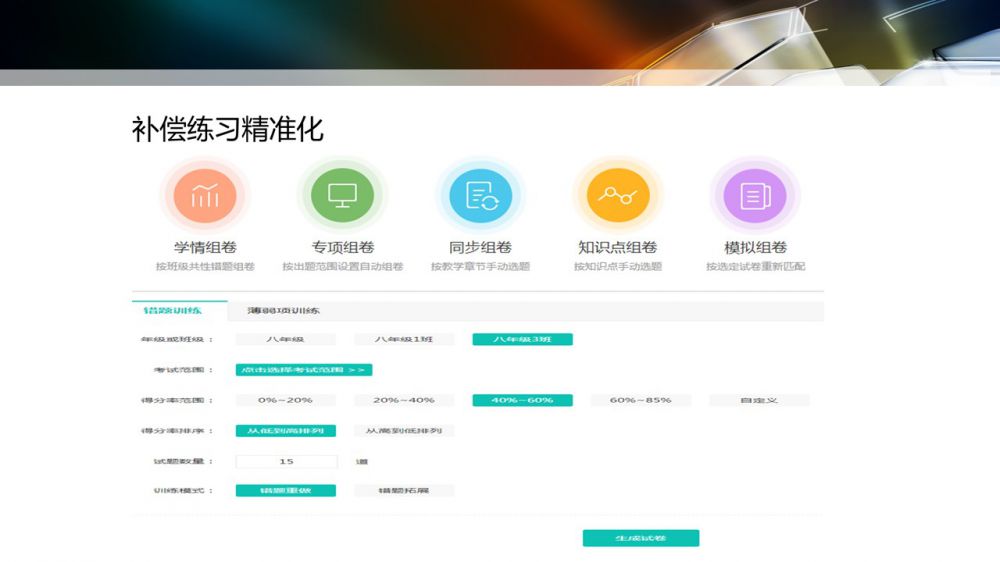The height and width of the screenshot is (562, 1000).
Task: Pick the 20%~40% score rate range
Action: 404,400
